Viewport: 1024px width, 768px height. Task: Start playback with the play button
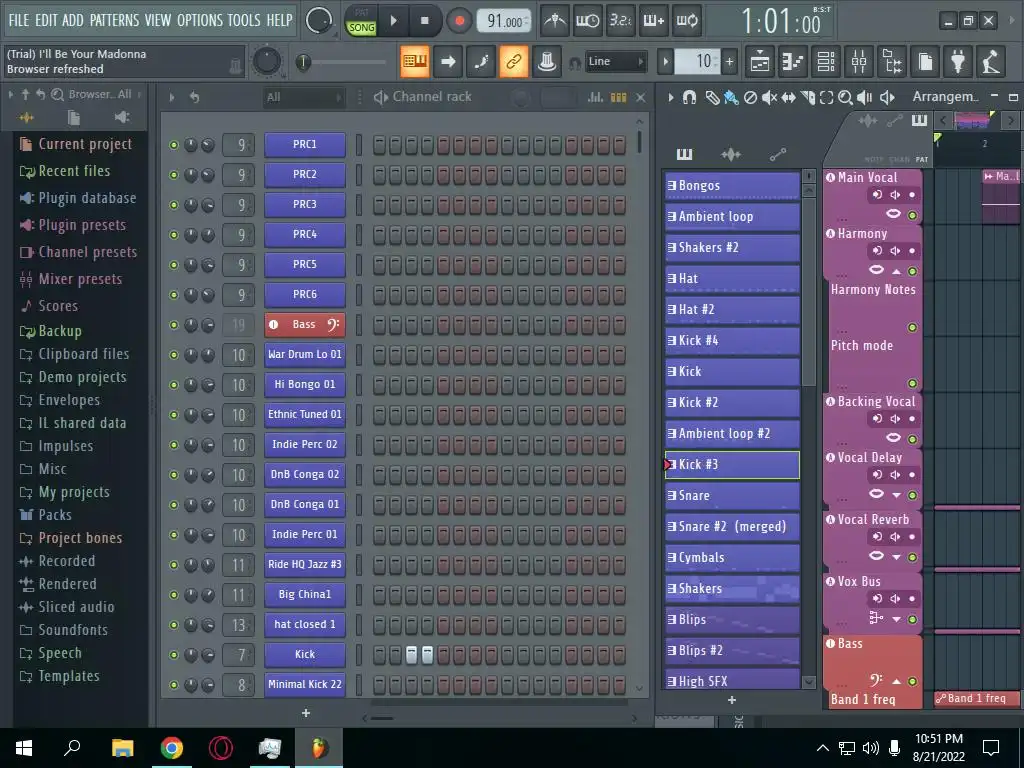(393, 21)
